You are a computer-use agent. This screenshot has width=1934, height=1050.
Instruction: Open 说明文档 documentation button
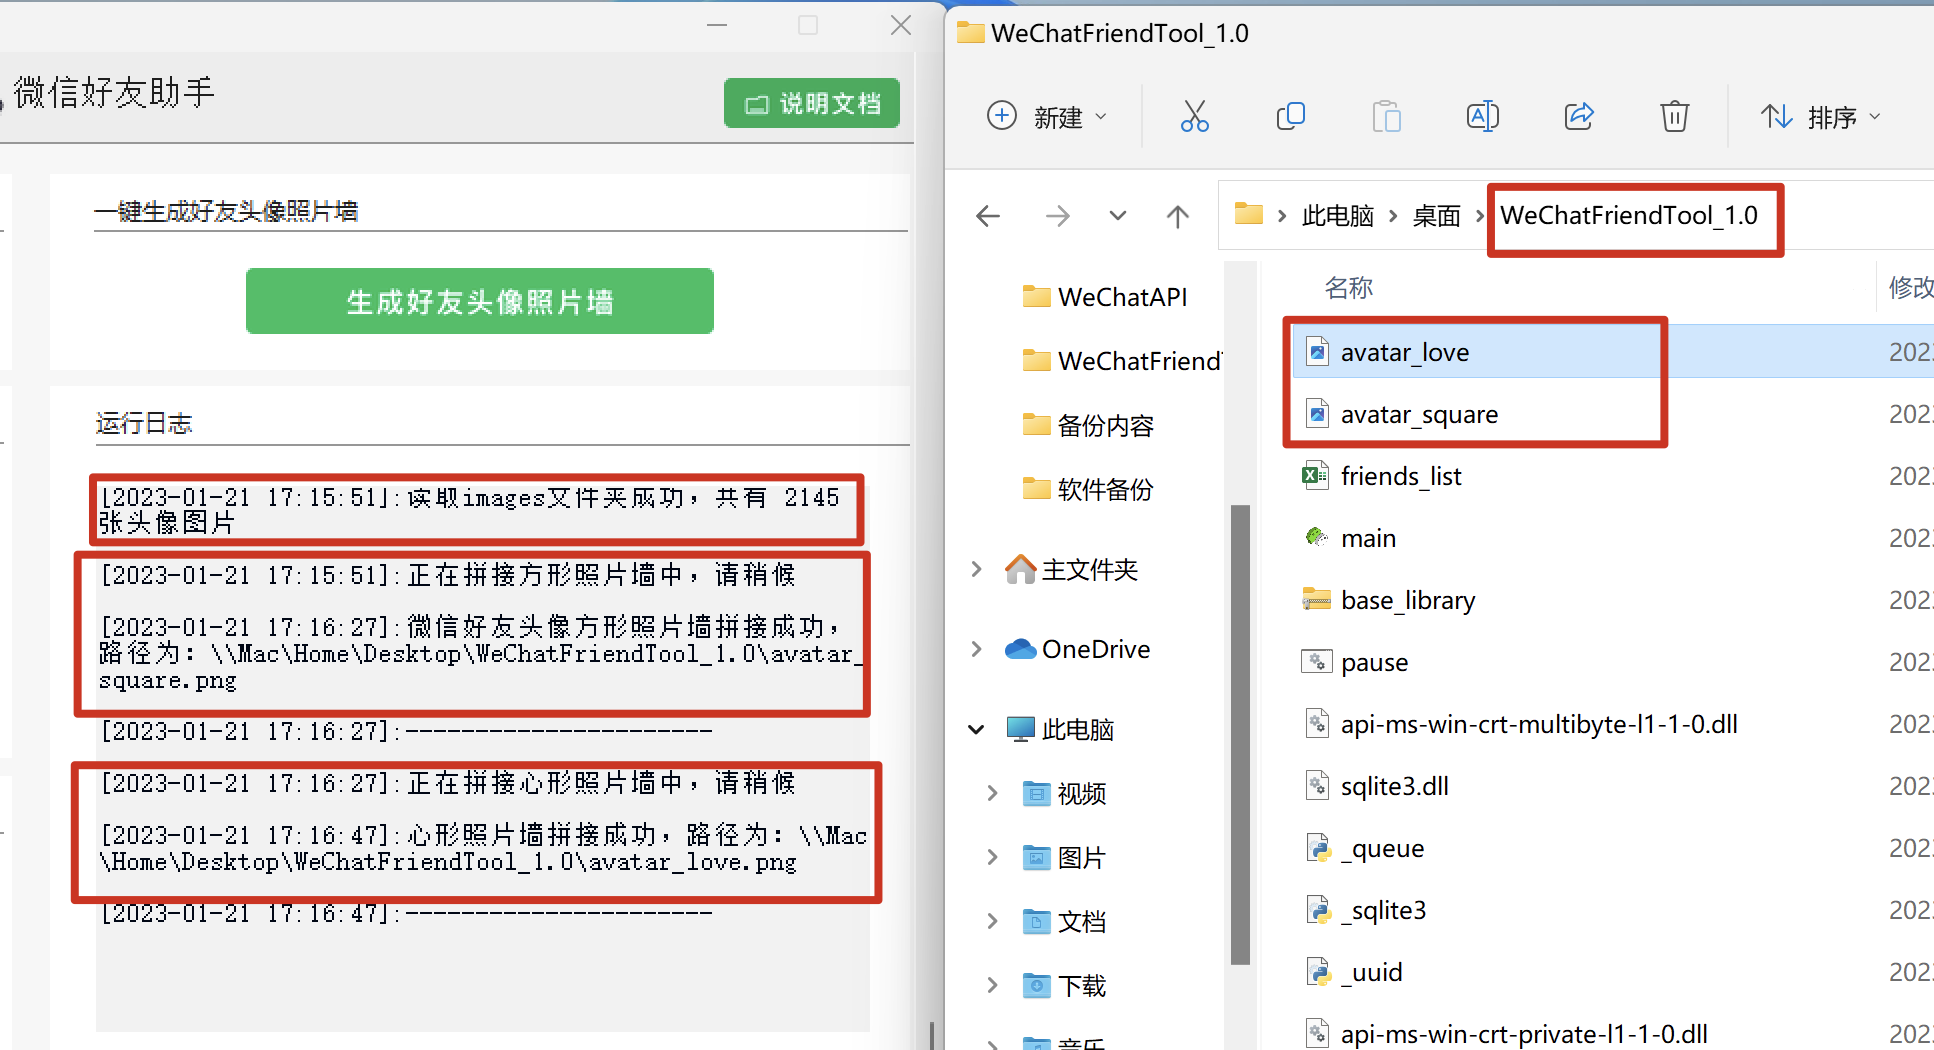(x=812, y=103)
